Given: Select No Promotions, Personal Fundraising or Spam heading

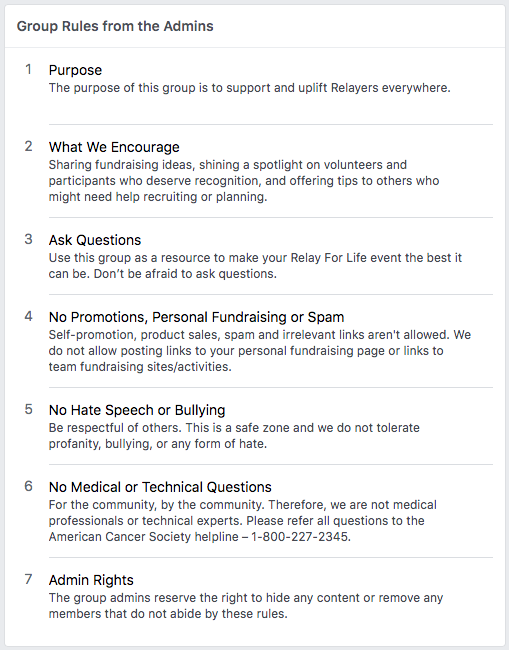Looking at the screenshot, I should point(196,317).
